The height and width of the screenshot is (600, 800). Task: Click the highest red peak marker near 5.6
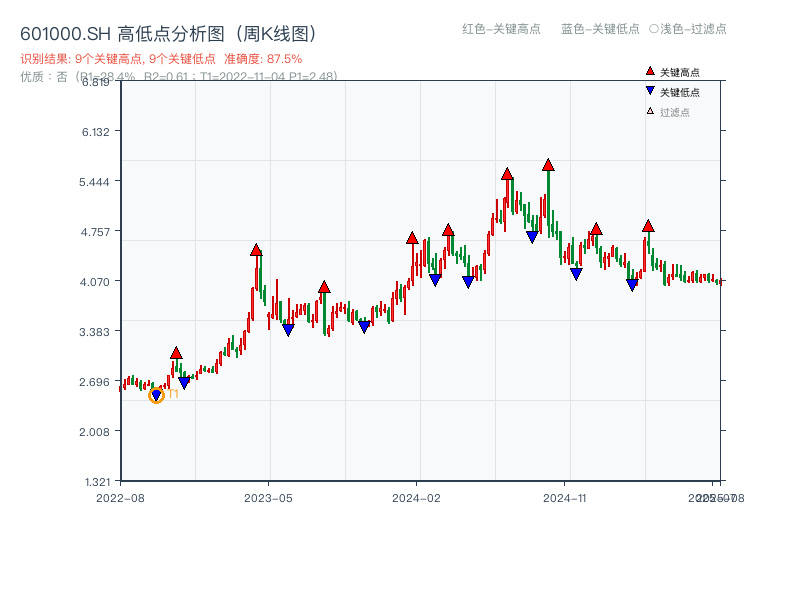pyautogui.click(x=548, y=163)
